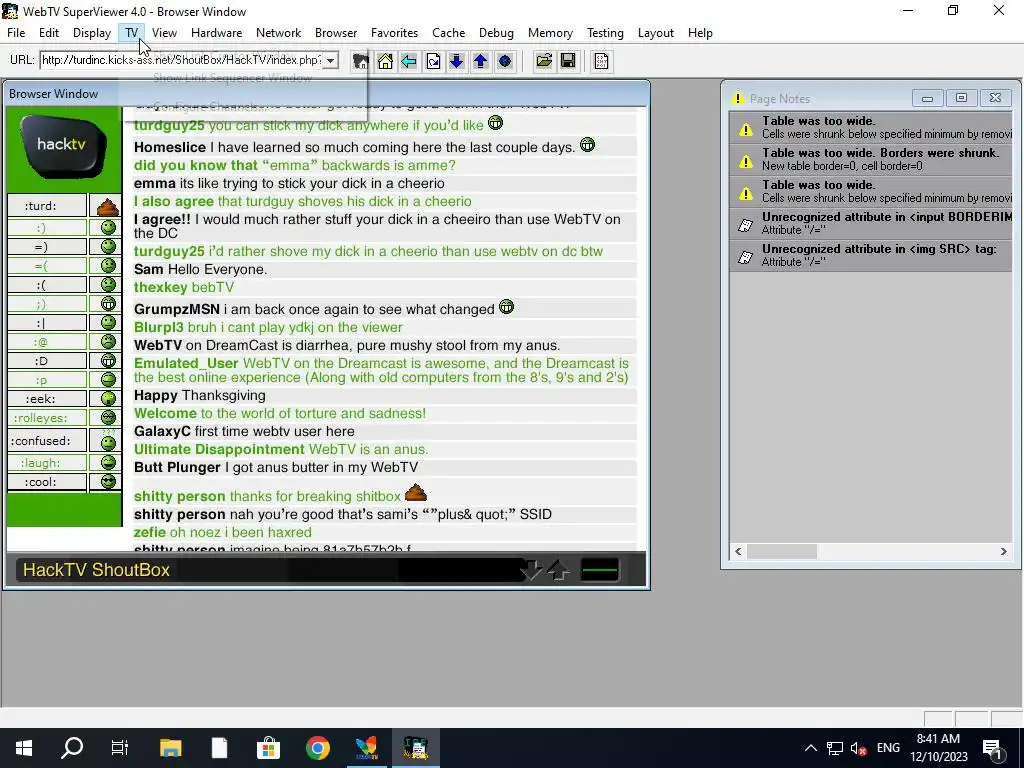Select the 'Borders were shrunk' page note
Image resolution: width=1024 pixels, height=768 pixels.
(871, 159)
